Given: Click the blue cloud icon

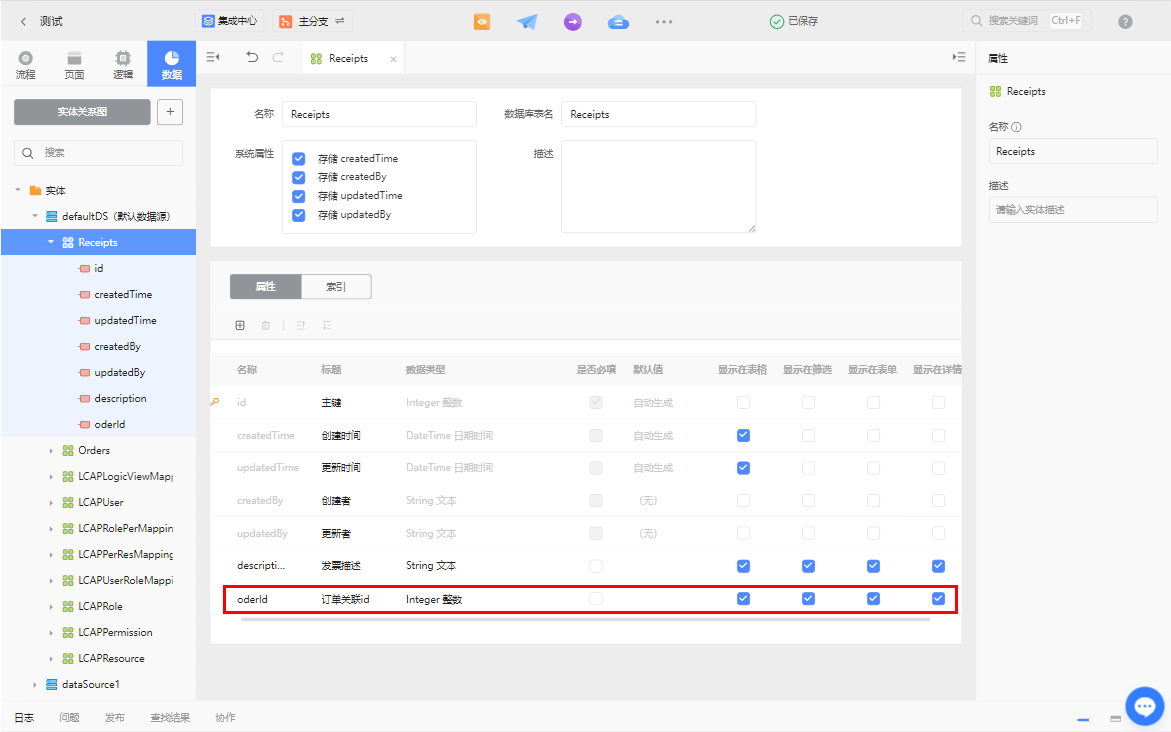Looking at the screenshot, I should [x=618, y=22].
